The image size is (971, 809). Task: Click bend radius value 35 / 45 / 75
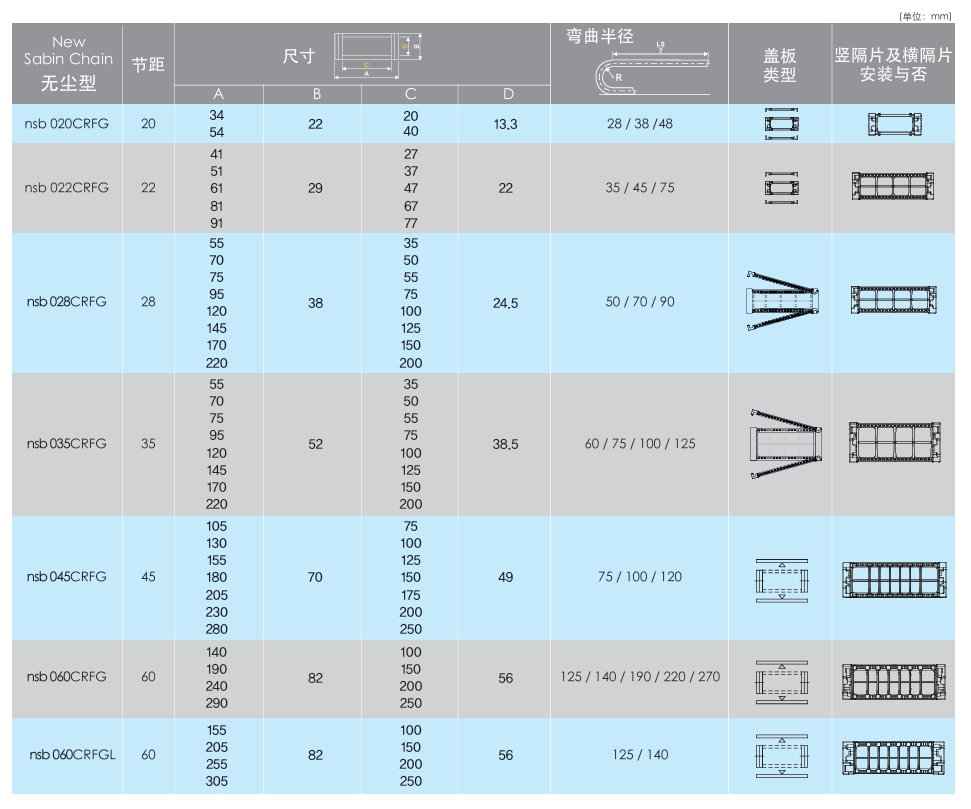click(x=640, y=188)
